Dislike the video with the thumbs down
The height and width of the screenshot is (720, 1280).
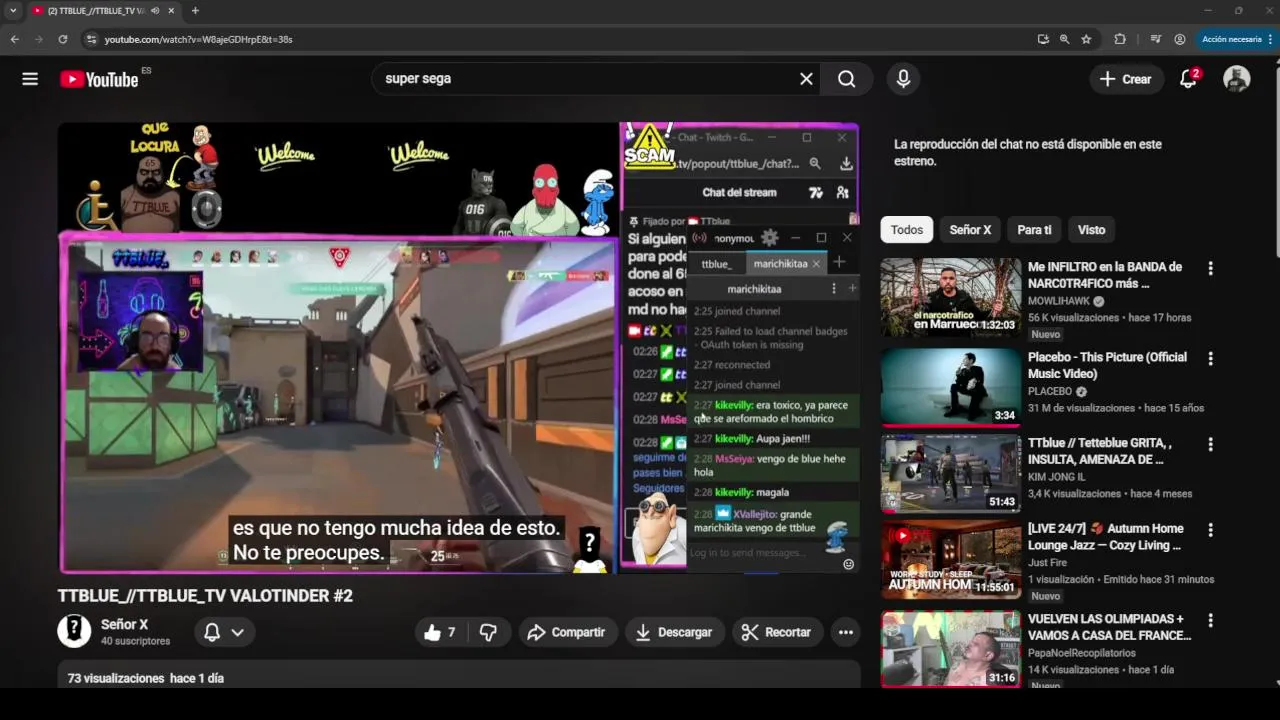(x=488, y=632)
